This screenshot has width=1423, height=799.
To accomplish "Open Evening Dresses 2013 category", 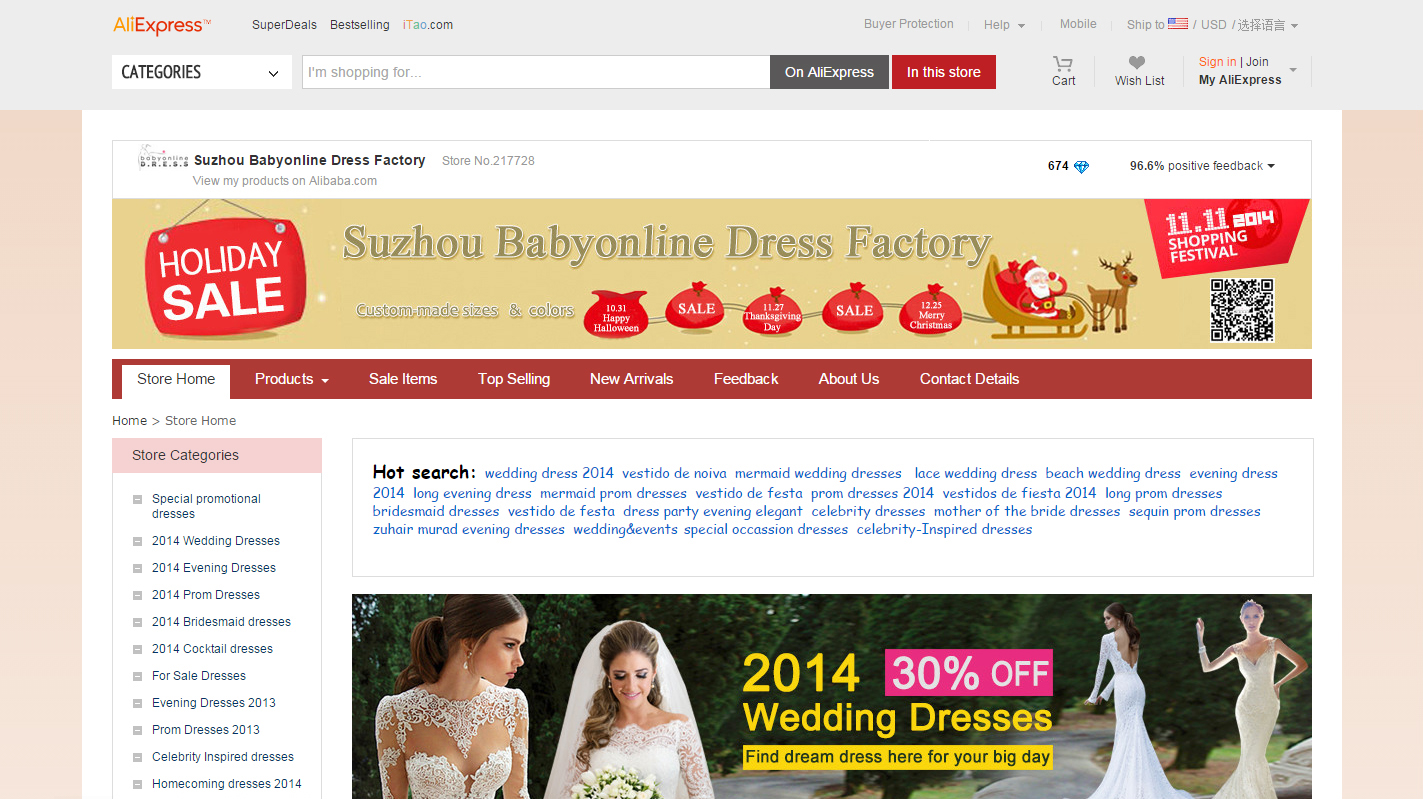I will click(x=214, y=703).
